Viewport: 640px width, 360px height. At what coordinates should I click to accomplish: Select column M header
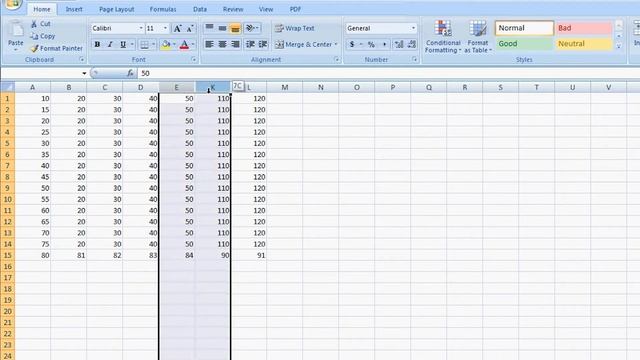pyautogui.click(x=284, y=87)
